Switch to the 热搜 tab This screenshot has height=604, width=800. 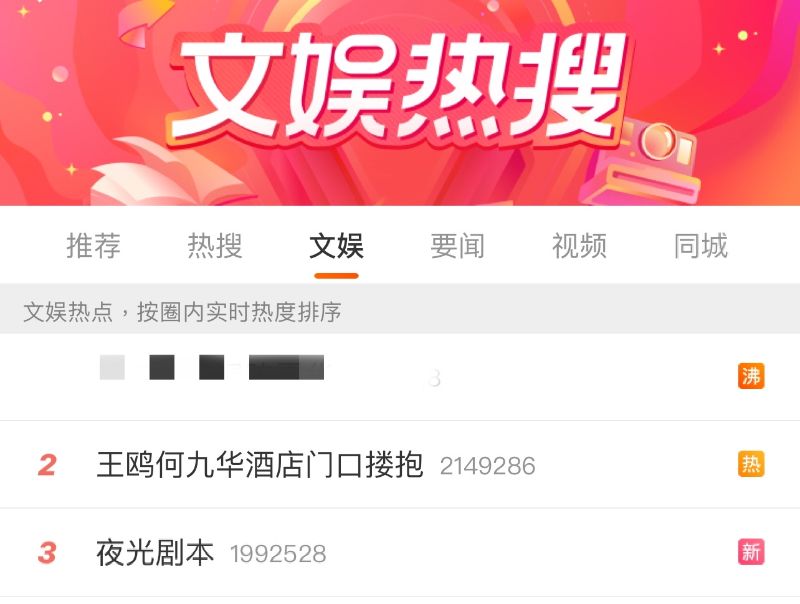pyautogui.click(x=215, y=246)
